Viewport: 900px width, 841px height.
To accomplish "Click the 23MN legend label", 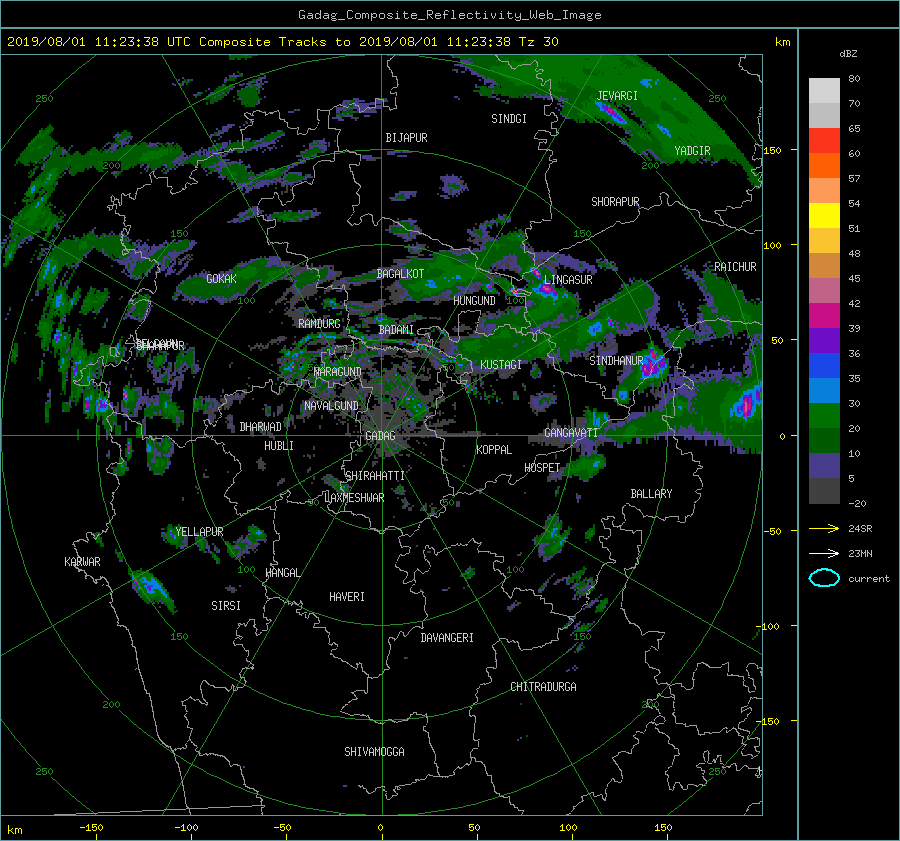I will (860, 553).
